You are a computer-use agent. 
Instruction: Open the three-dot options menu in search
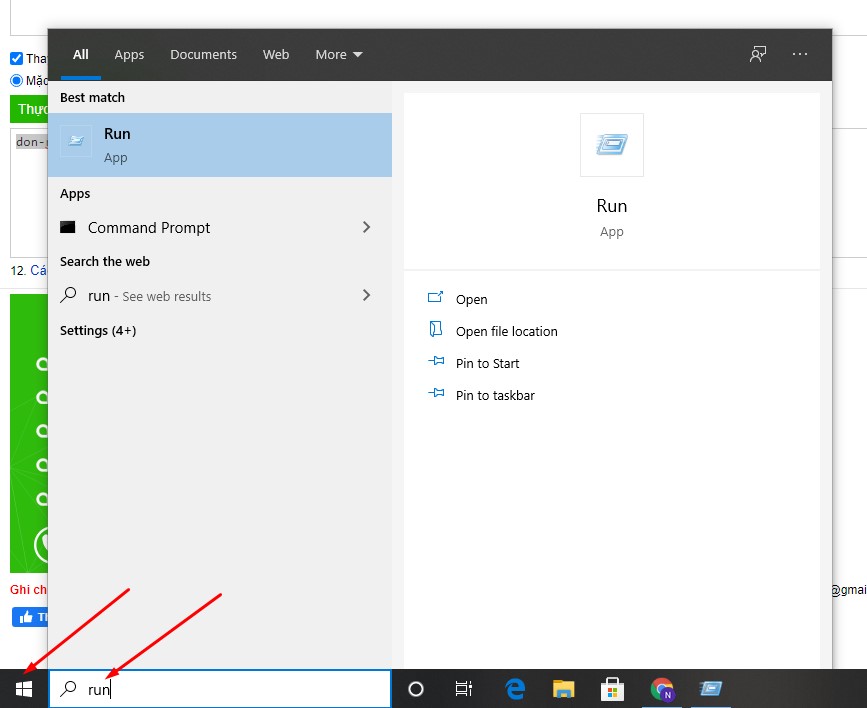800,54
